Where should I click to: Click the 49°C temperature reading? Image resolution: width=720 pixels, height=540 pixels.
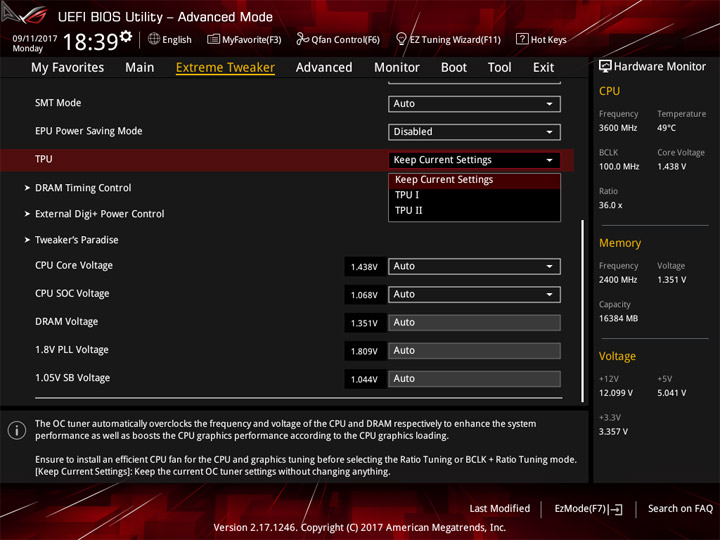pyautogui.click(x=666, y=128)
